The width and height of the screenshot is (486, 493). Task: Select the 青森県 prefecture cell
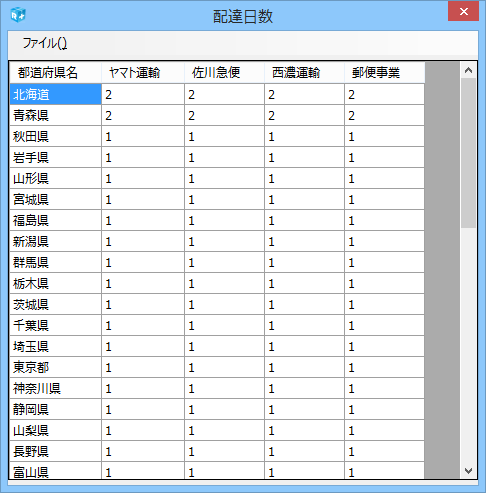coord(55,115)
